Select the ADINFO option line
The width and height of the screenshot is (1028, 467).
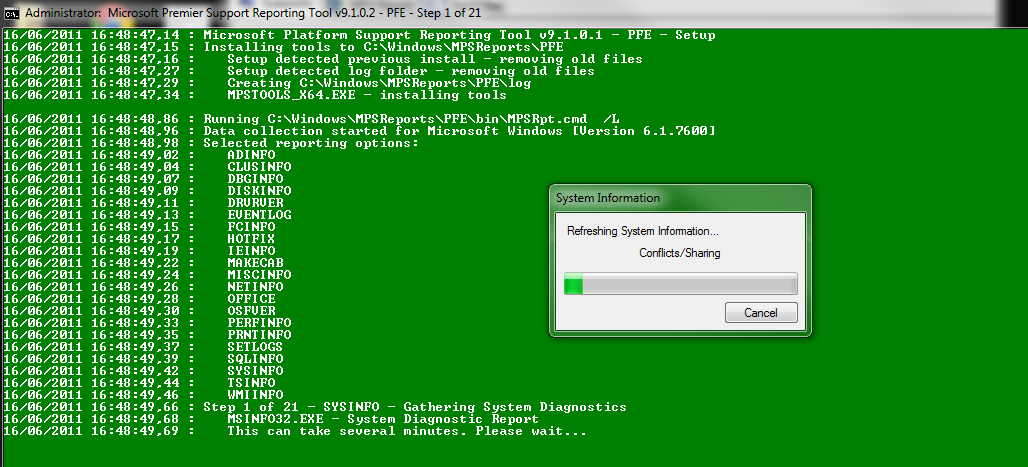139,155
